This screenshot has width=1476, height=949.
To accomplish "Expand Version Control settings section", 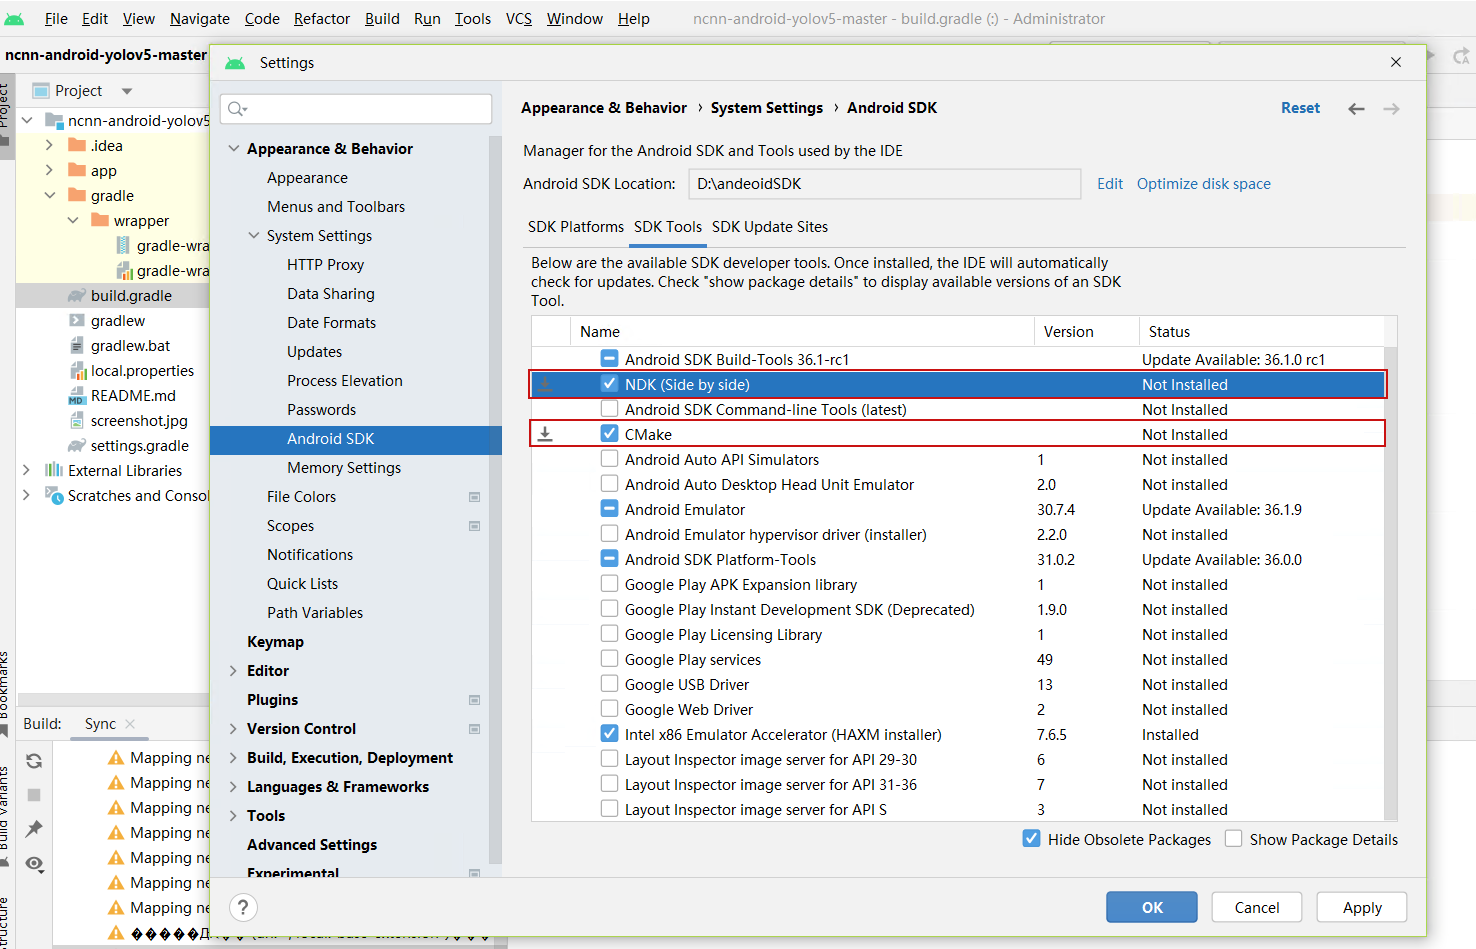I will click(x=234, y=729).
